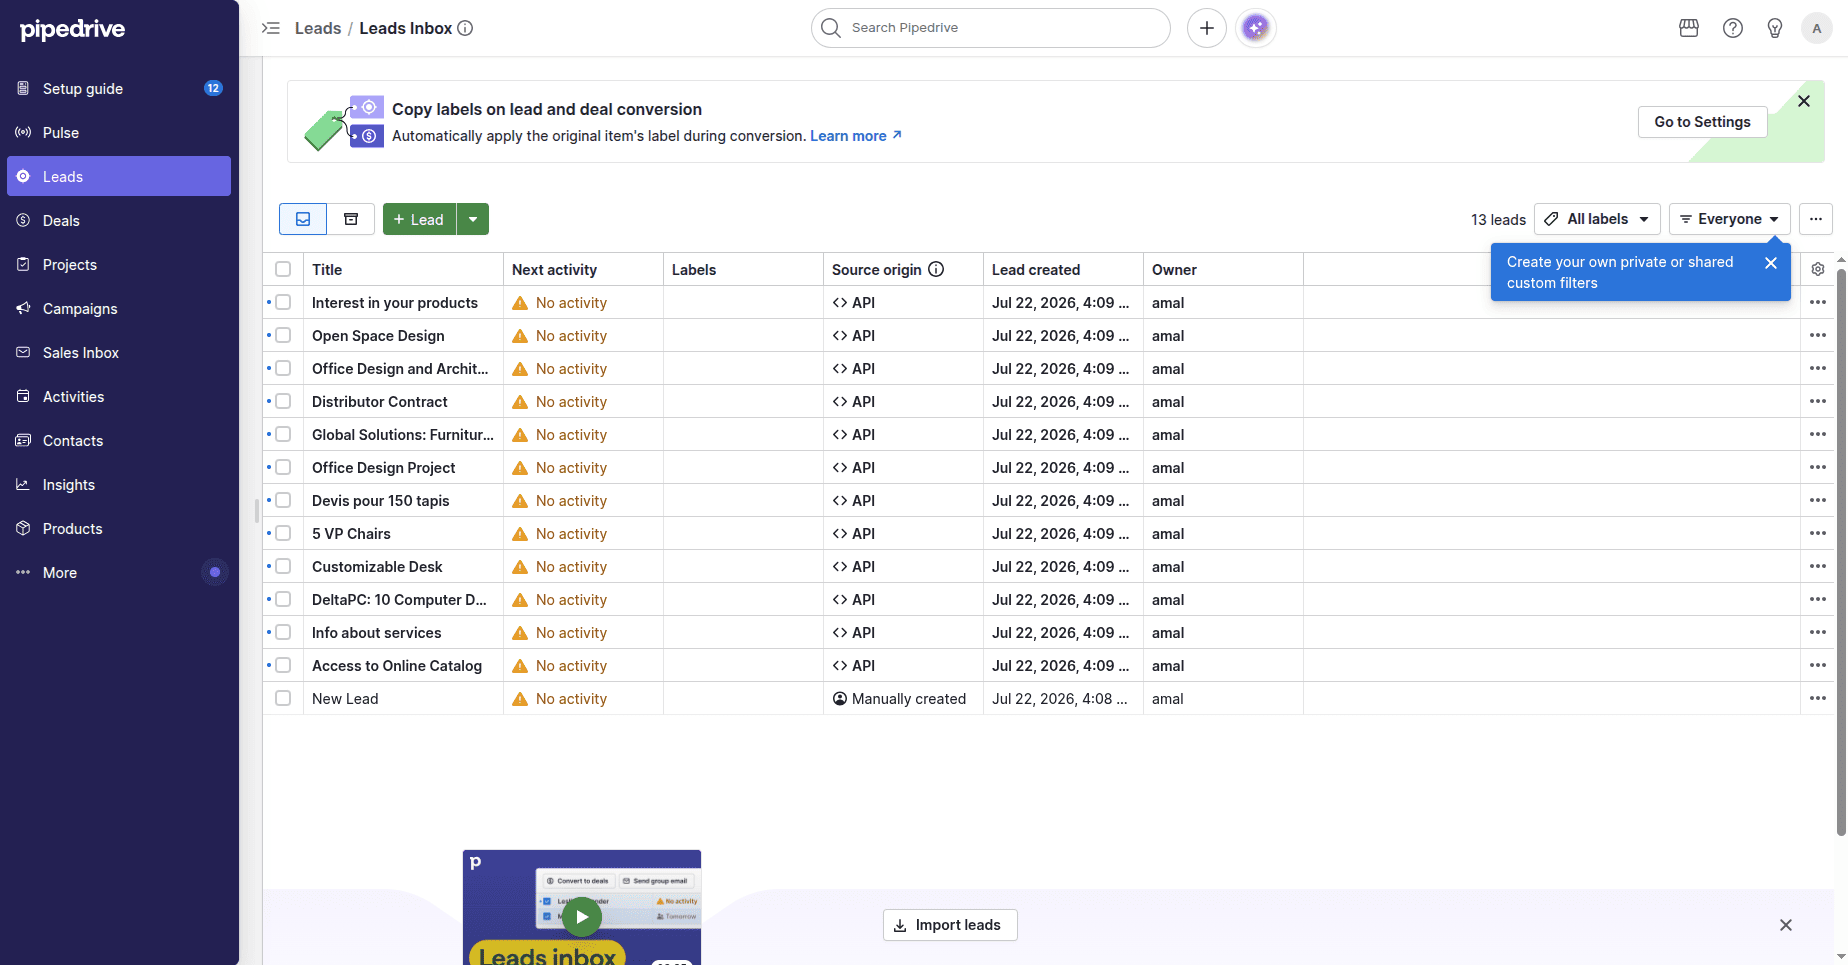1848x965 pixels.
Task: Play the Leads inbox video
Action: [x=582, y=916]
